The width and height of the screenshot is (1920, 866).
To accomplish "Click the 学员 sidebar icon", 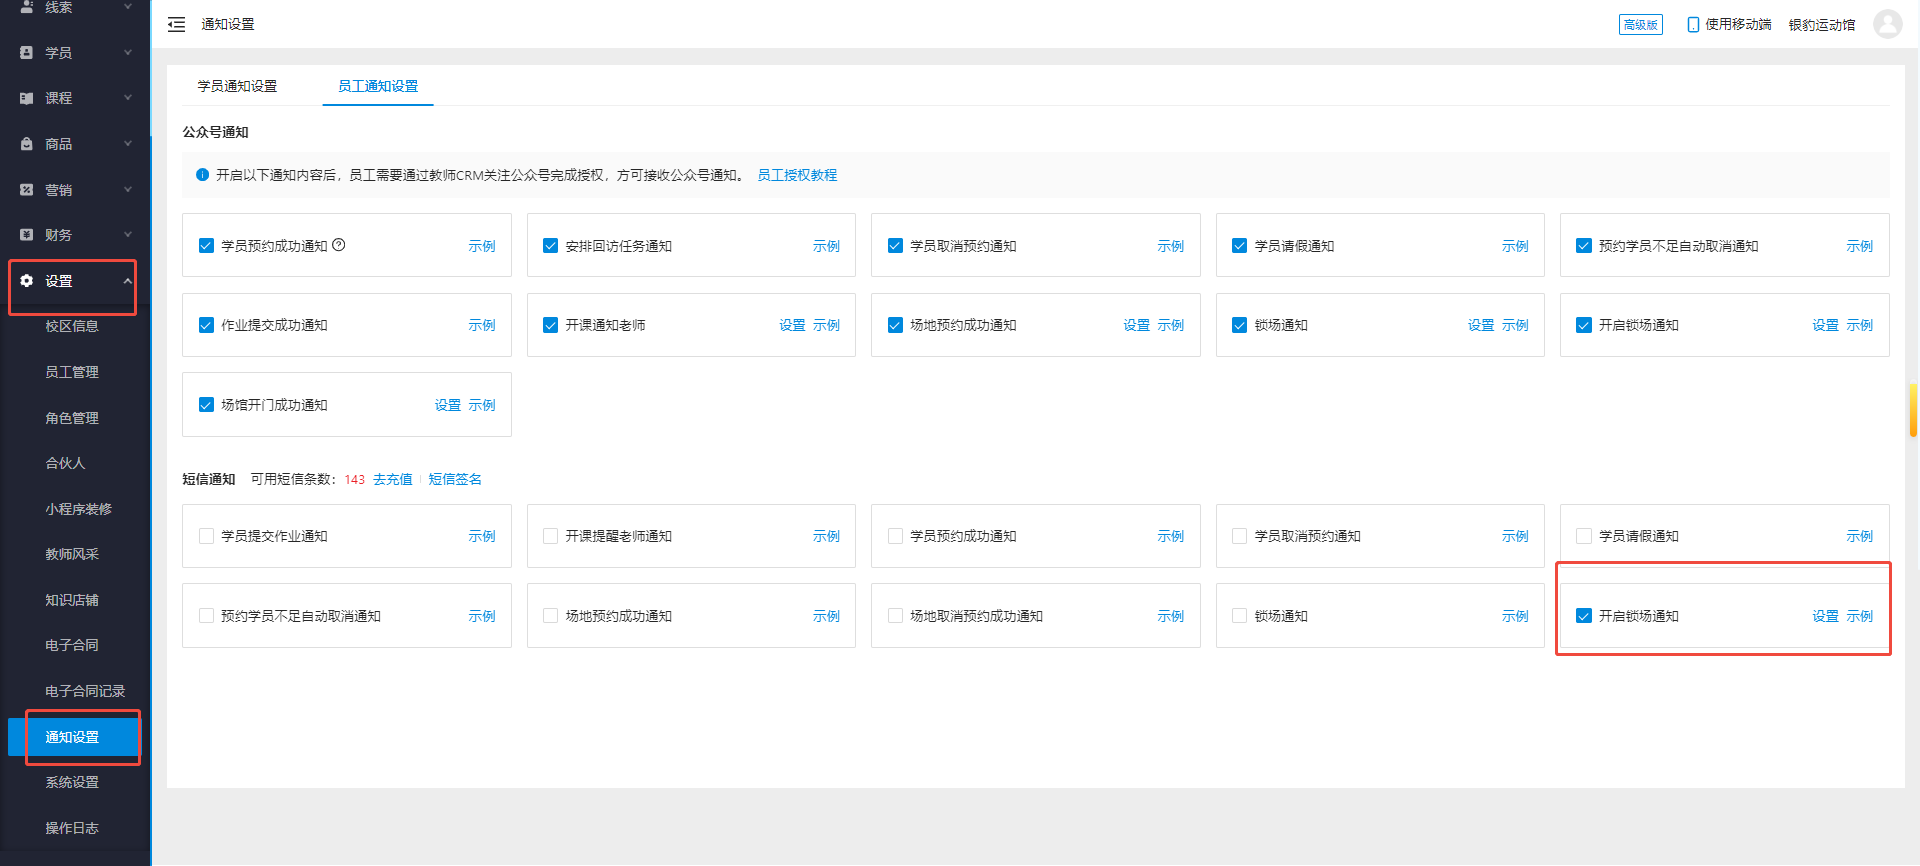I will click(27, 53).
